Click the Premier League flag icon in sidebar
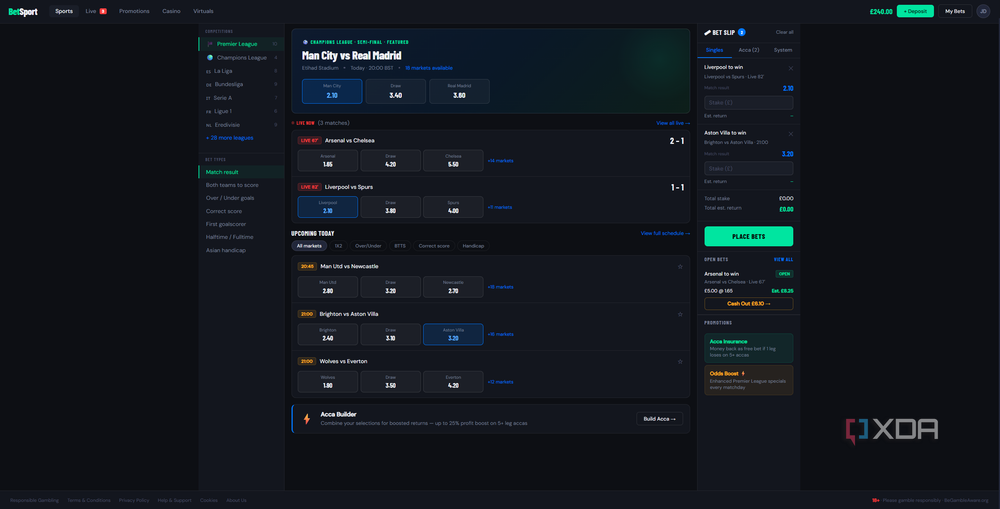The image size is (1000, 509). click(x=210, y=44)
